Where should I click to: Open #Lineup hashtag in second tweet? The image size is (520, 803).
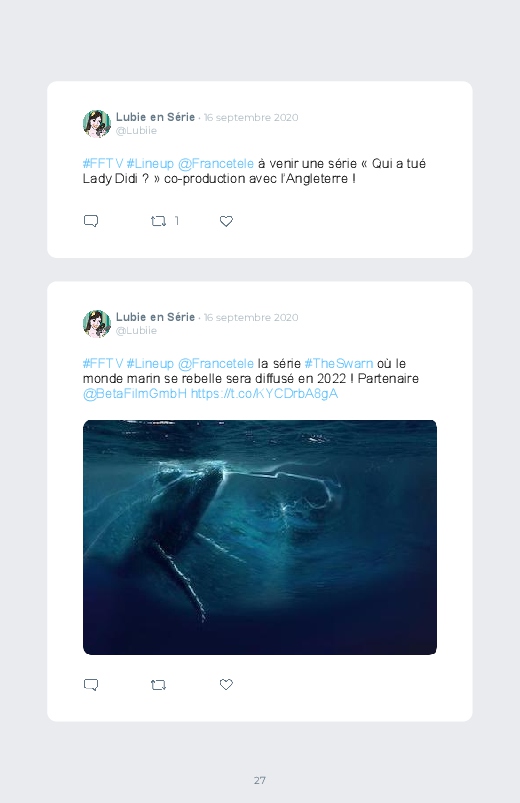[150, 364]
